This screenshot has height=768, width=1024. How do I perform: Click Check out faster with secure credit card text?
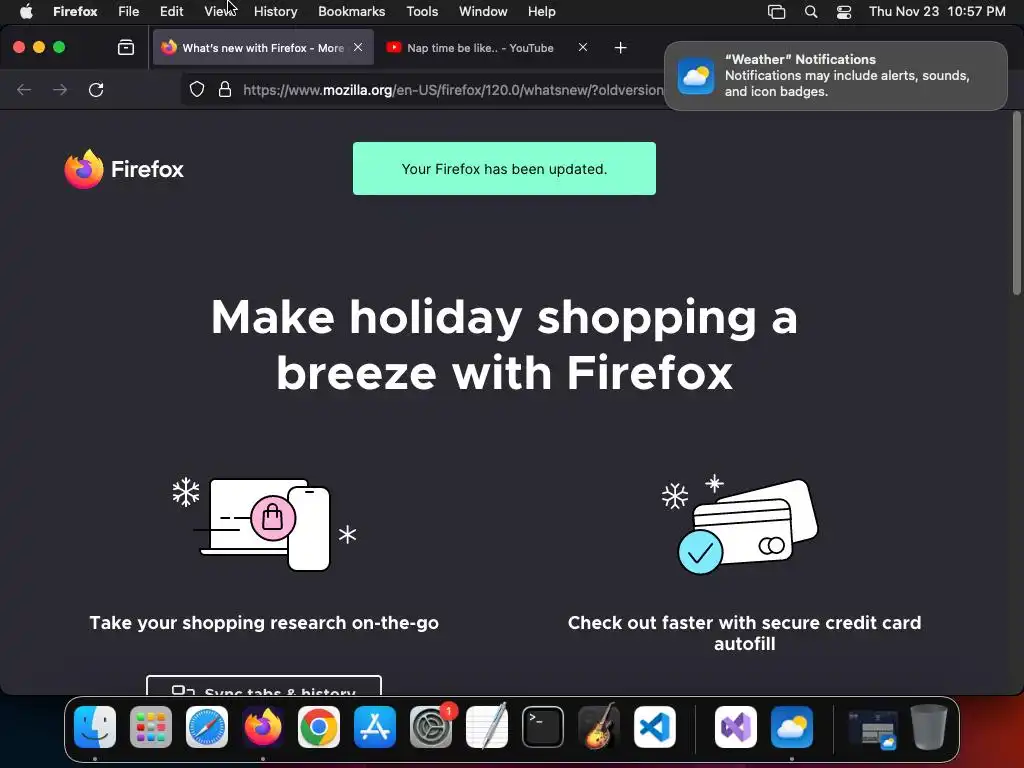point(744,633)
